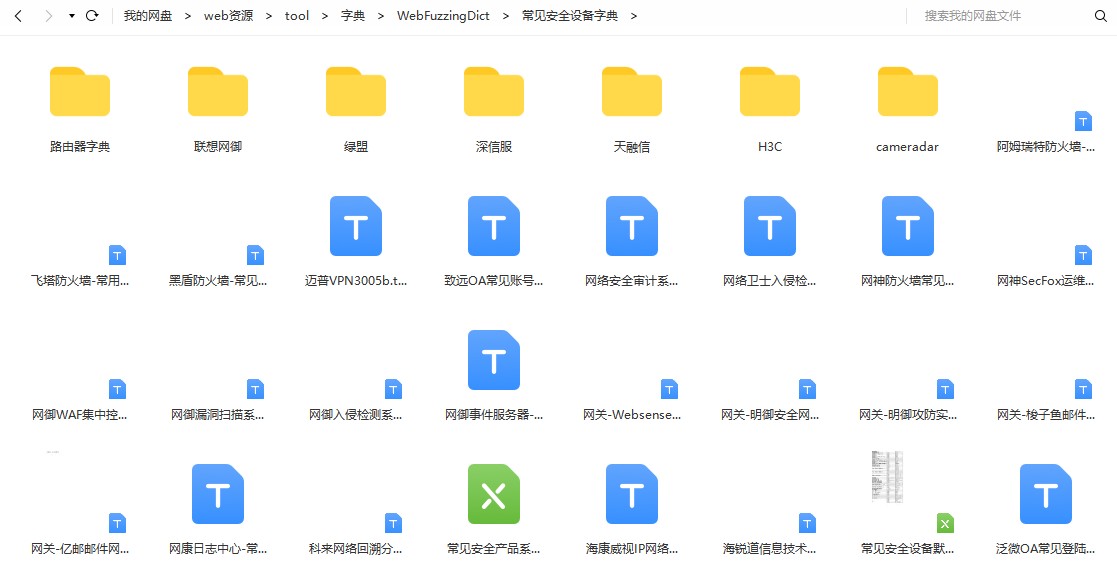1117x585 pixels.
Task: Click the 常见安全设备默... file name
Action: (908, 549)
